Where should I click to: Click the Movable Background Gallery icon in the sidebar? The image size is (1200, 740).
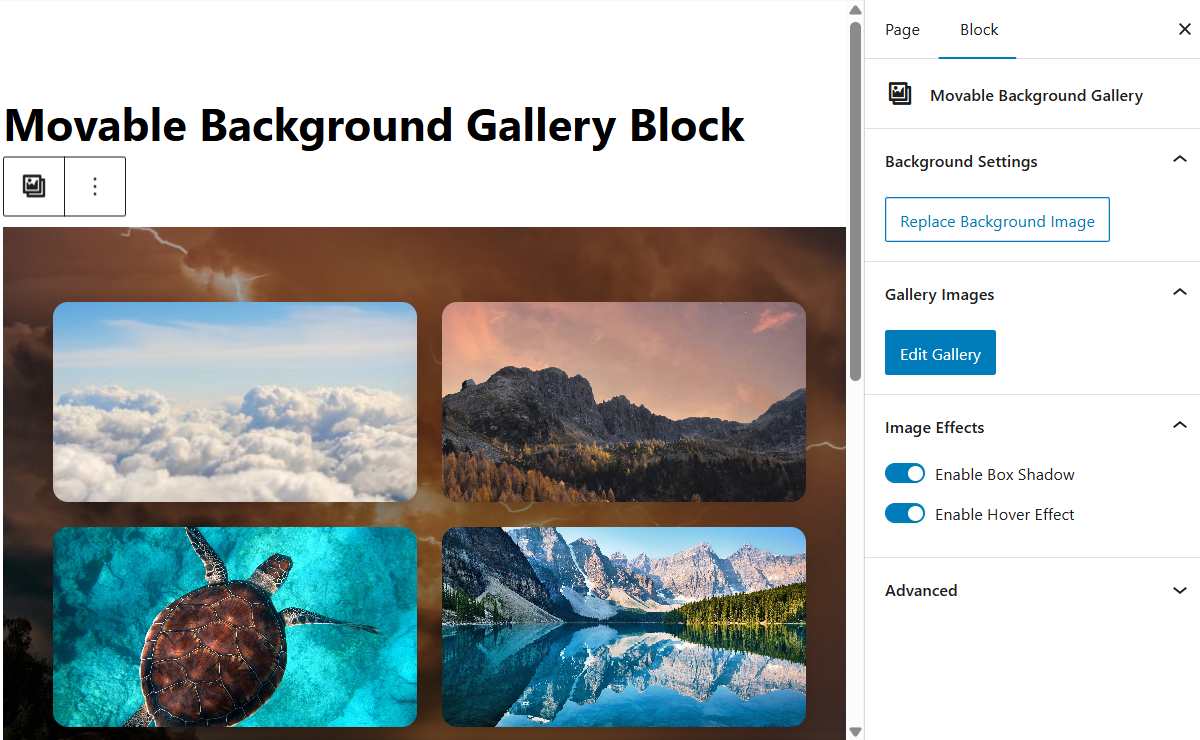point(900,95)
